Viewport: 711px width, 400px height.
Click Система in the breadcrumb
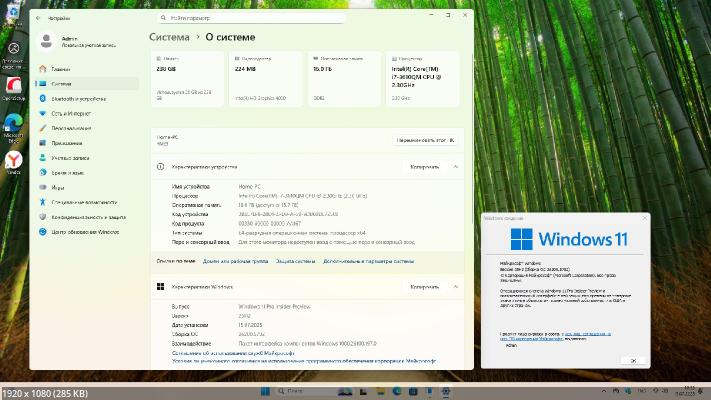coord(169,37)
